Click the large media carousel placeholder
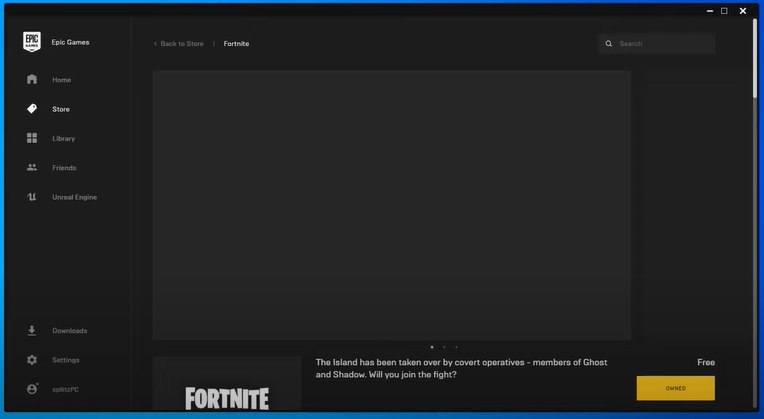Viewport: 764px width, 419px height. [392, 205]
